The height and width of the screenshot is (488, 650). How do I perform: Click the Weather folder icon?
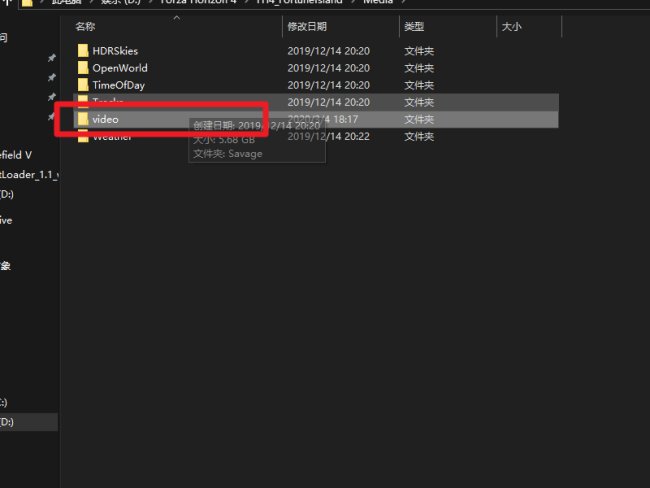[83, 137]
